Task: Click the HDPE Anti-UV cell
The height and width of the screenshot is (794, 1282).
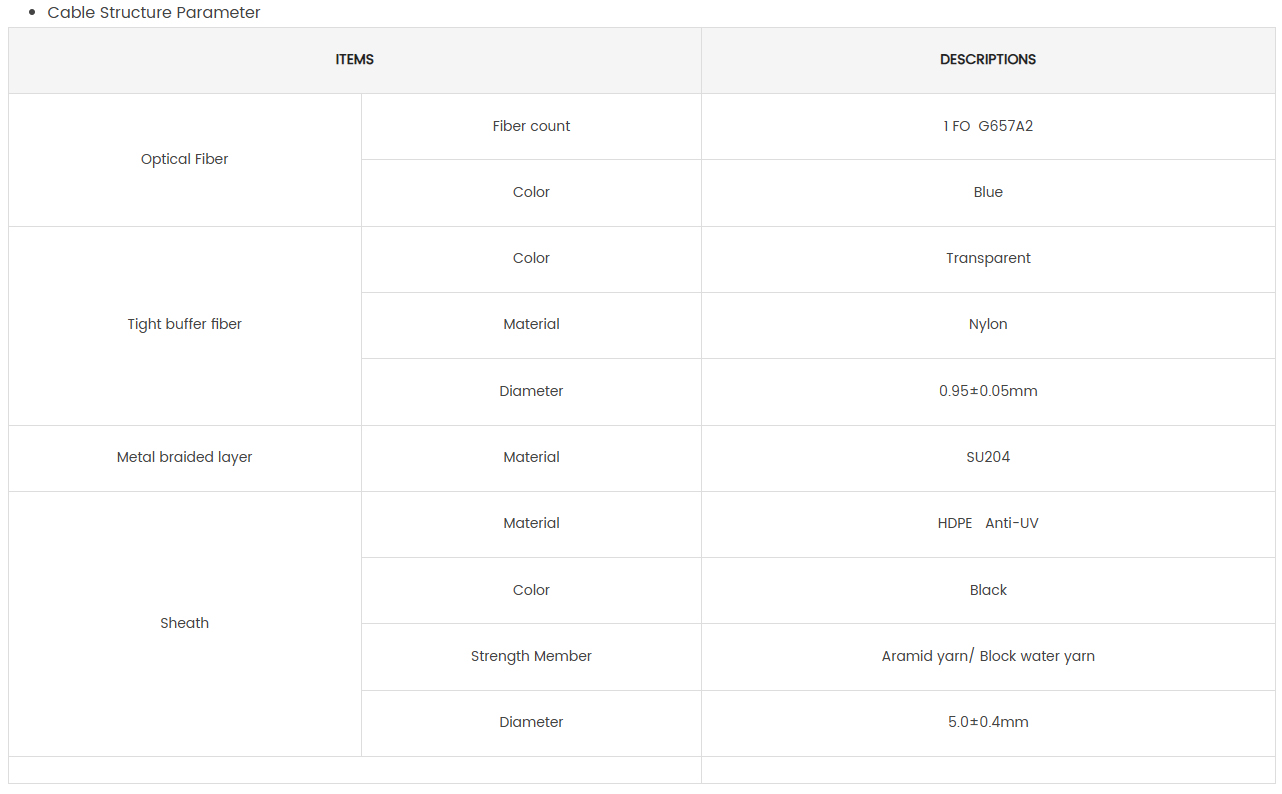Action: coord(988,524)
